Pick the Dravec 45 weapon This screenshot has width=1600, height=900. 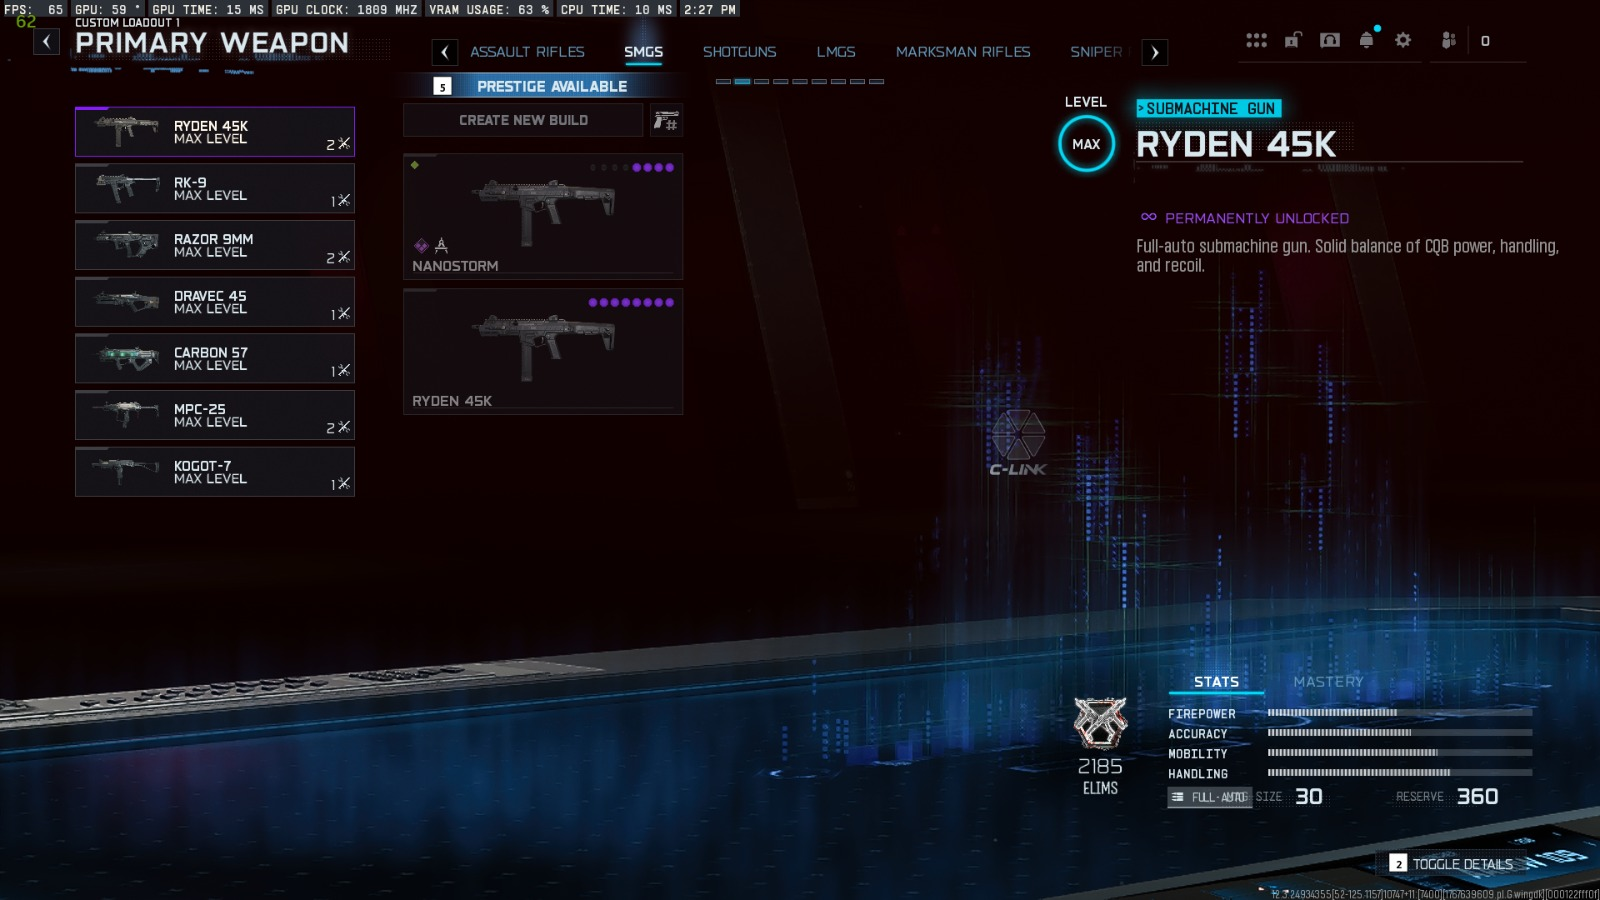(x=215, y=302)
